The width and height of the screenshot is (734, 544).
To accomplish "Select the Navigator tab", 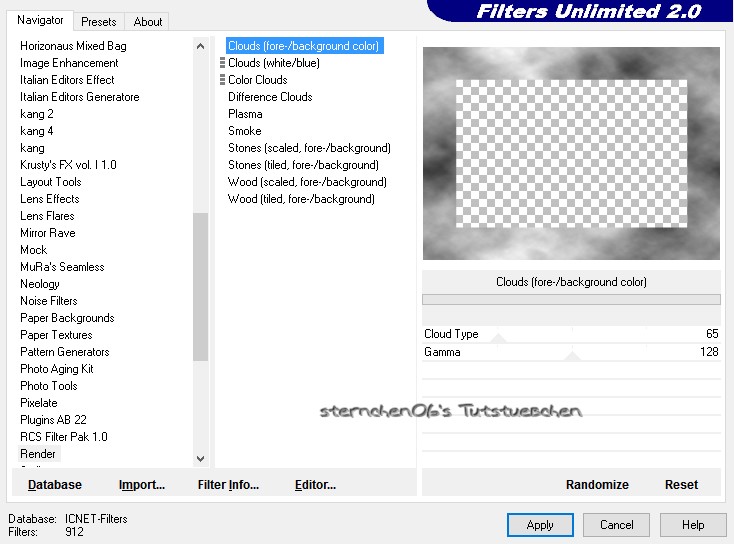I will click(40, 20).
